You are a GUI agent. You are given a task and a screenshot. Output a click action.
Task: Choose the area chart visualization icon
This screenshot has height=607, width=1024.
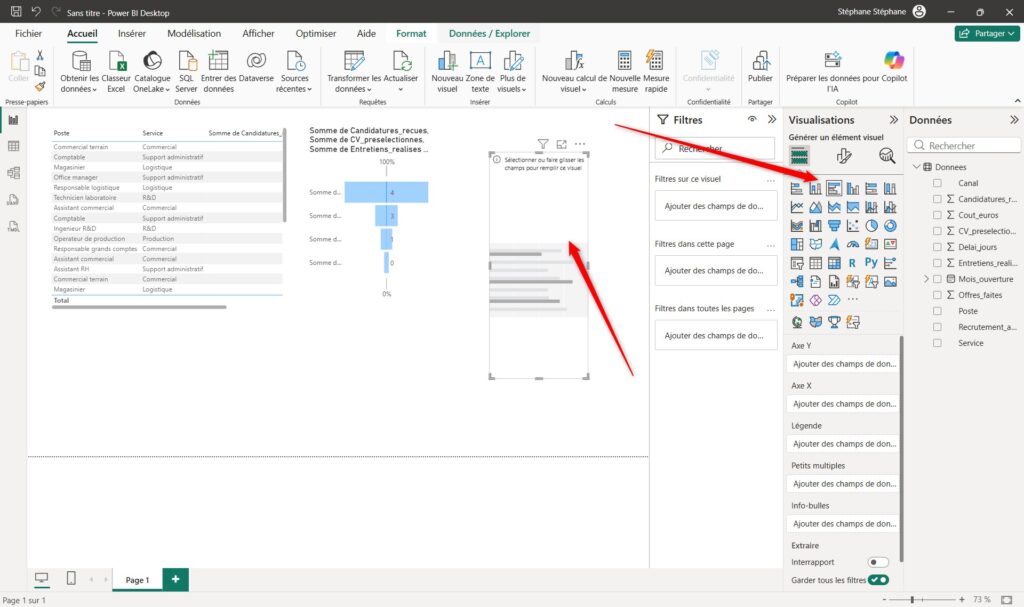tap(816, 207)
